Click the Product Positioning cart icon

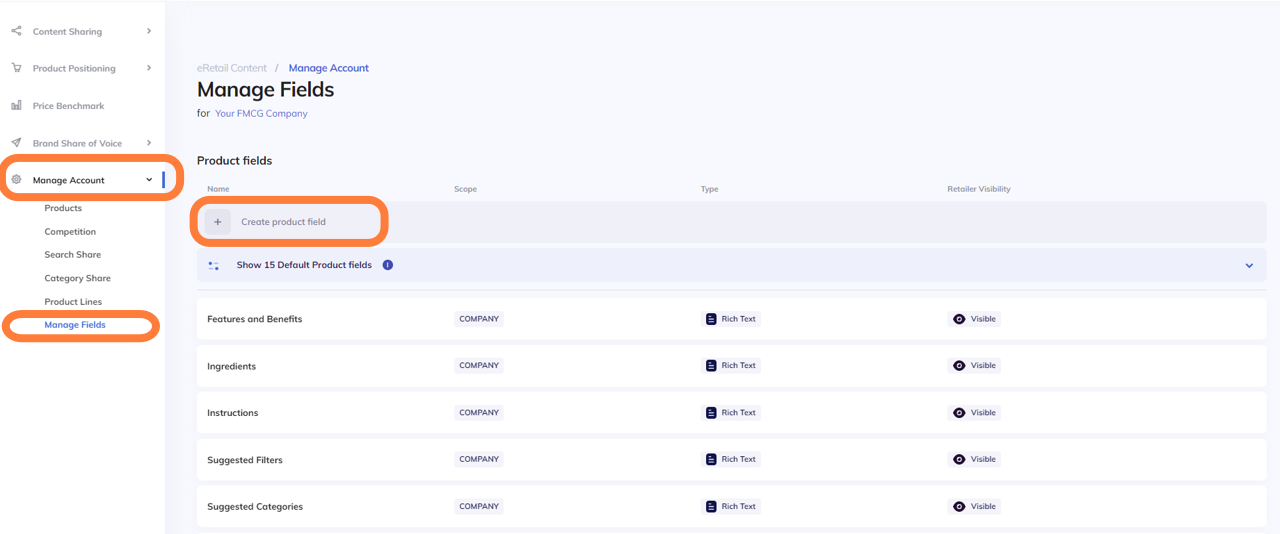tap(16, 68)
